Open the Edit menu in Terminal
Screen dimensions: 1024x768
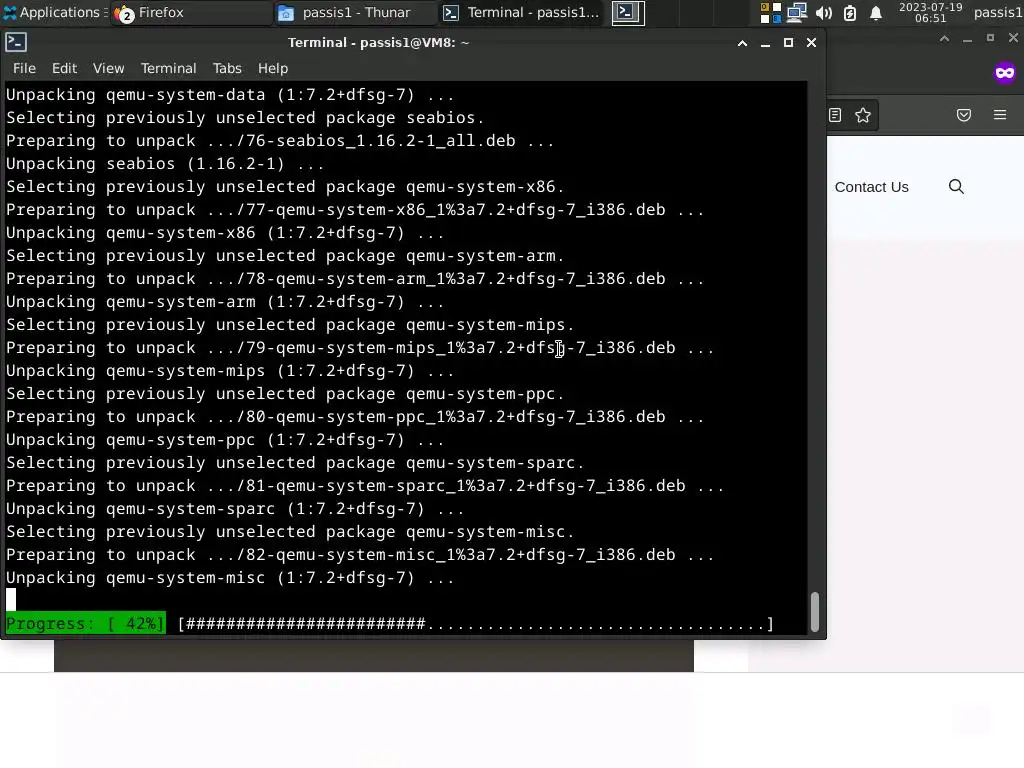click(64, 68)
